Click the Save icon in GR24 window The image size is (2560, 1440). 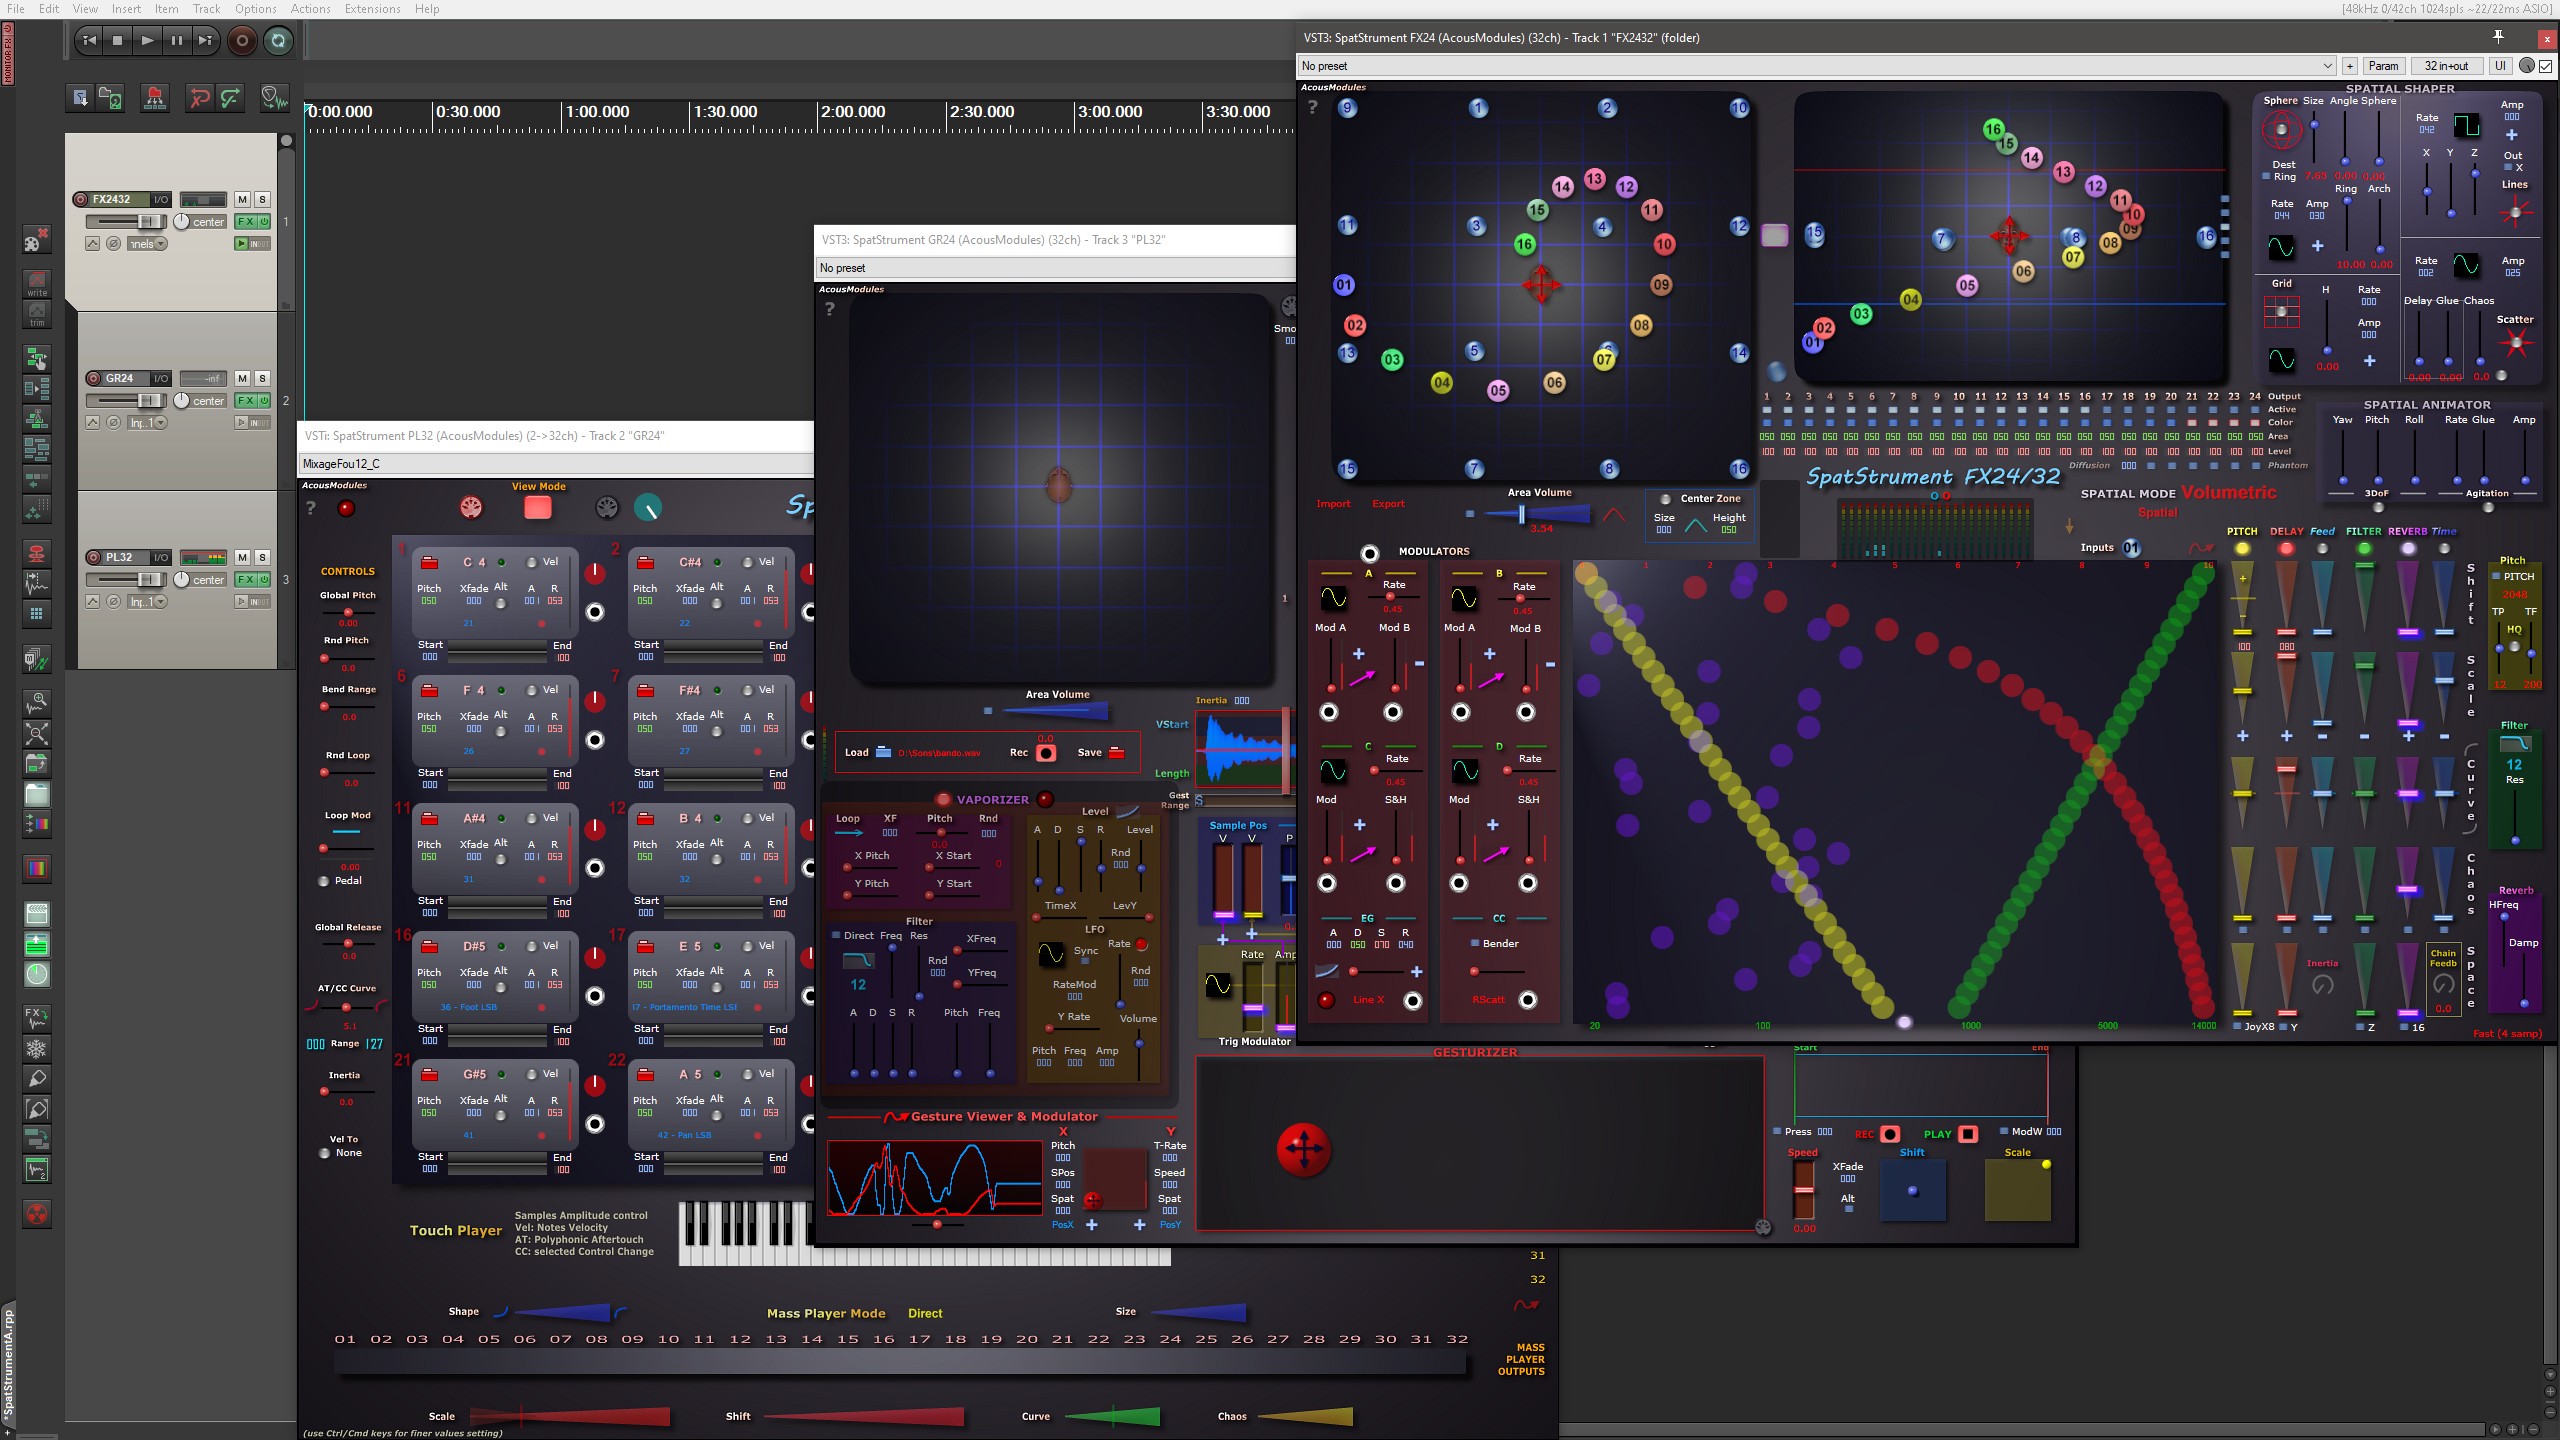1117,752
